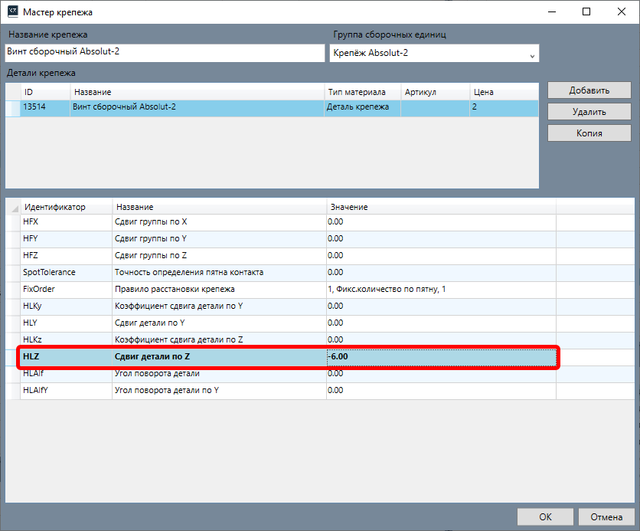Image resolution: width=640 pixels, height=531 pixels.
Task: Click the HLZ value cell -6.00
Action: 441,357
